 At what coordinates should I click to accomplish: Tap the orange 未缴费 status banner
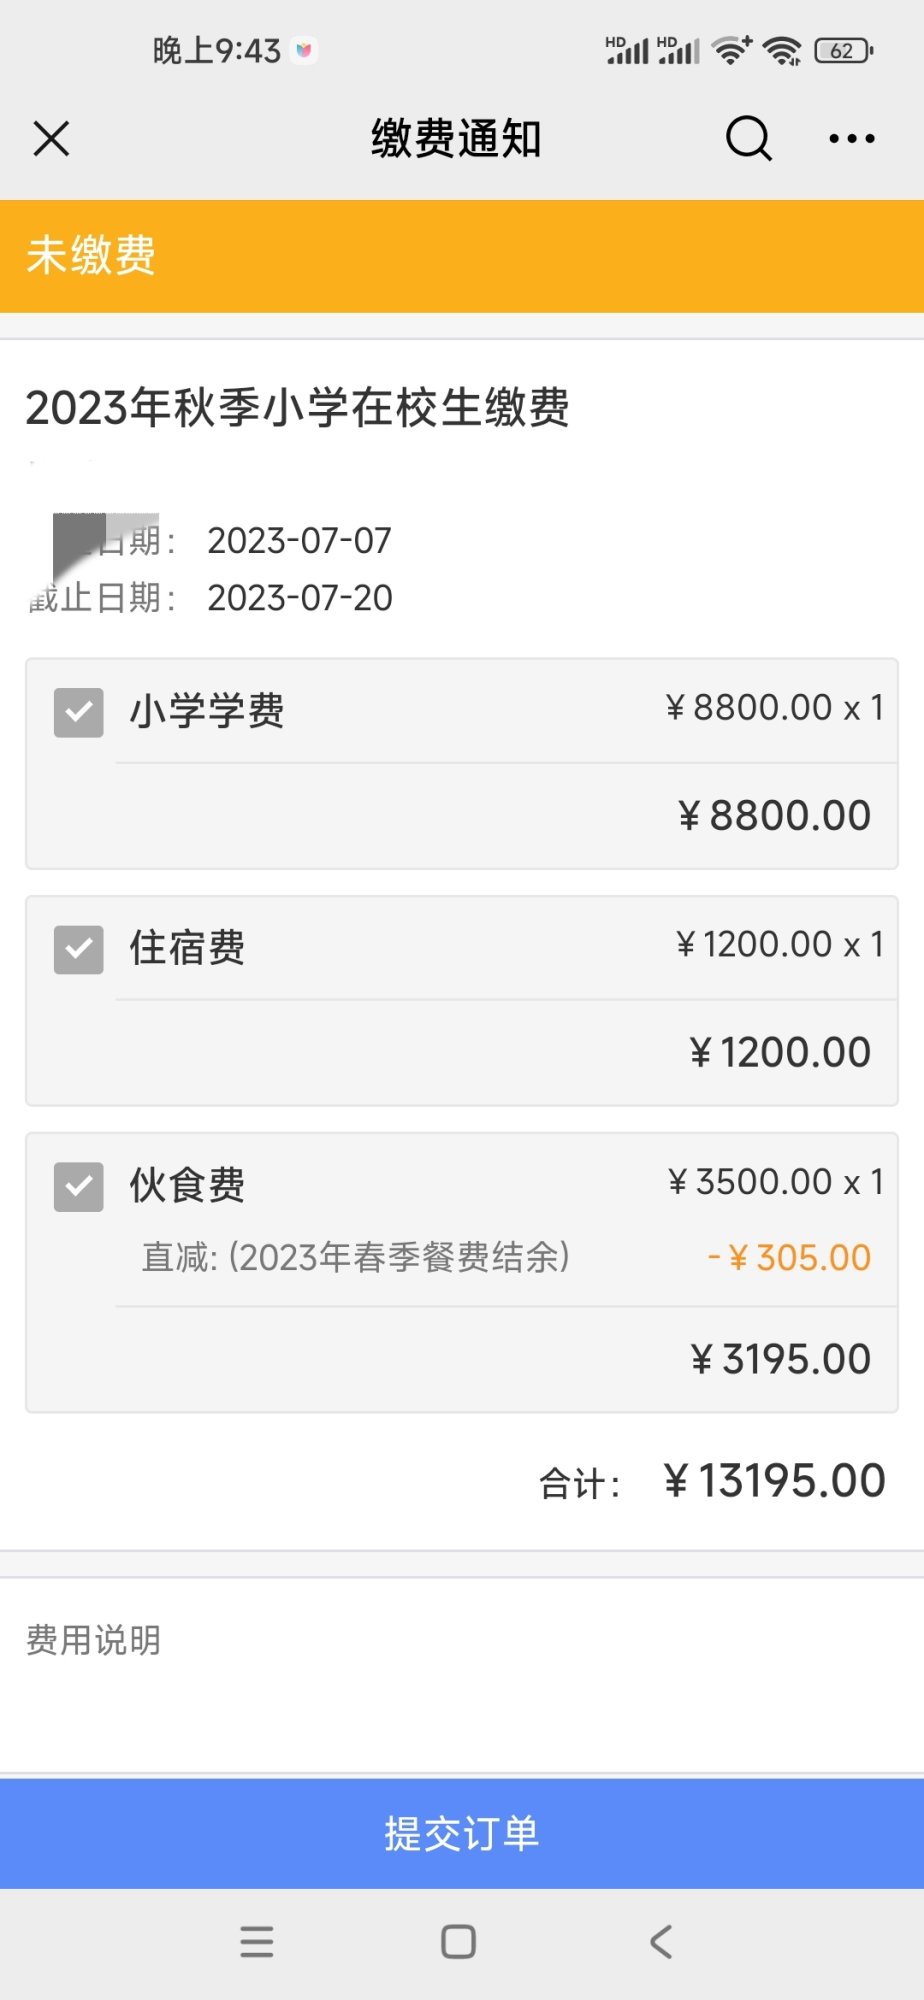pos(462,256)
